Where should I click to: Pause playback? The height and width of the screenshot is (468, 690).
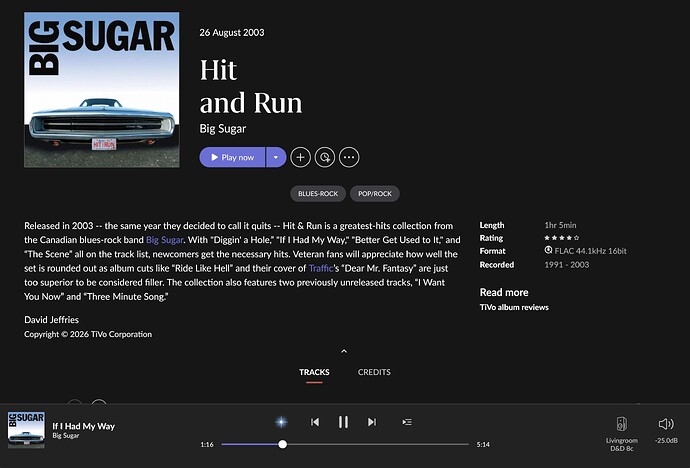pyautogui.click(x=343, y=422)
